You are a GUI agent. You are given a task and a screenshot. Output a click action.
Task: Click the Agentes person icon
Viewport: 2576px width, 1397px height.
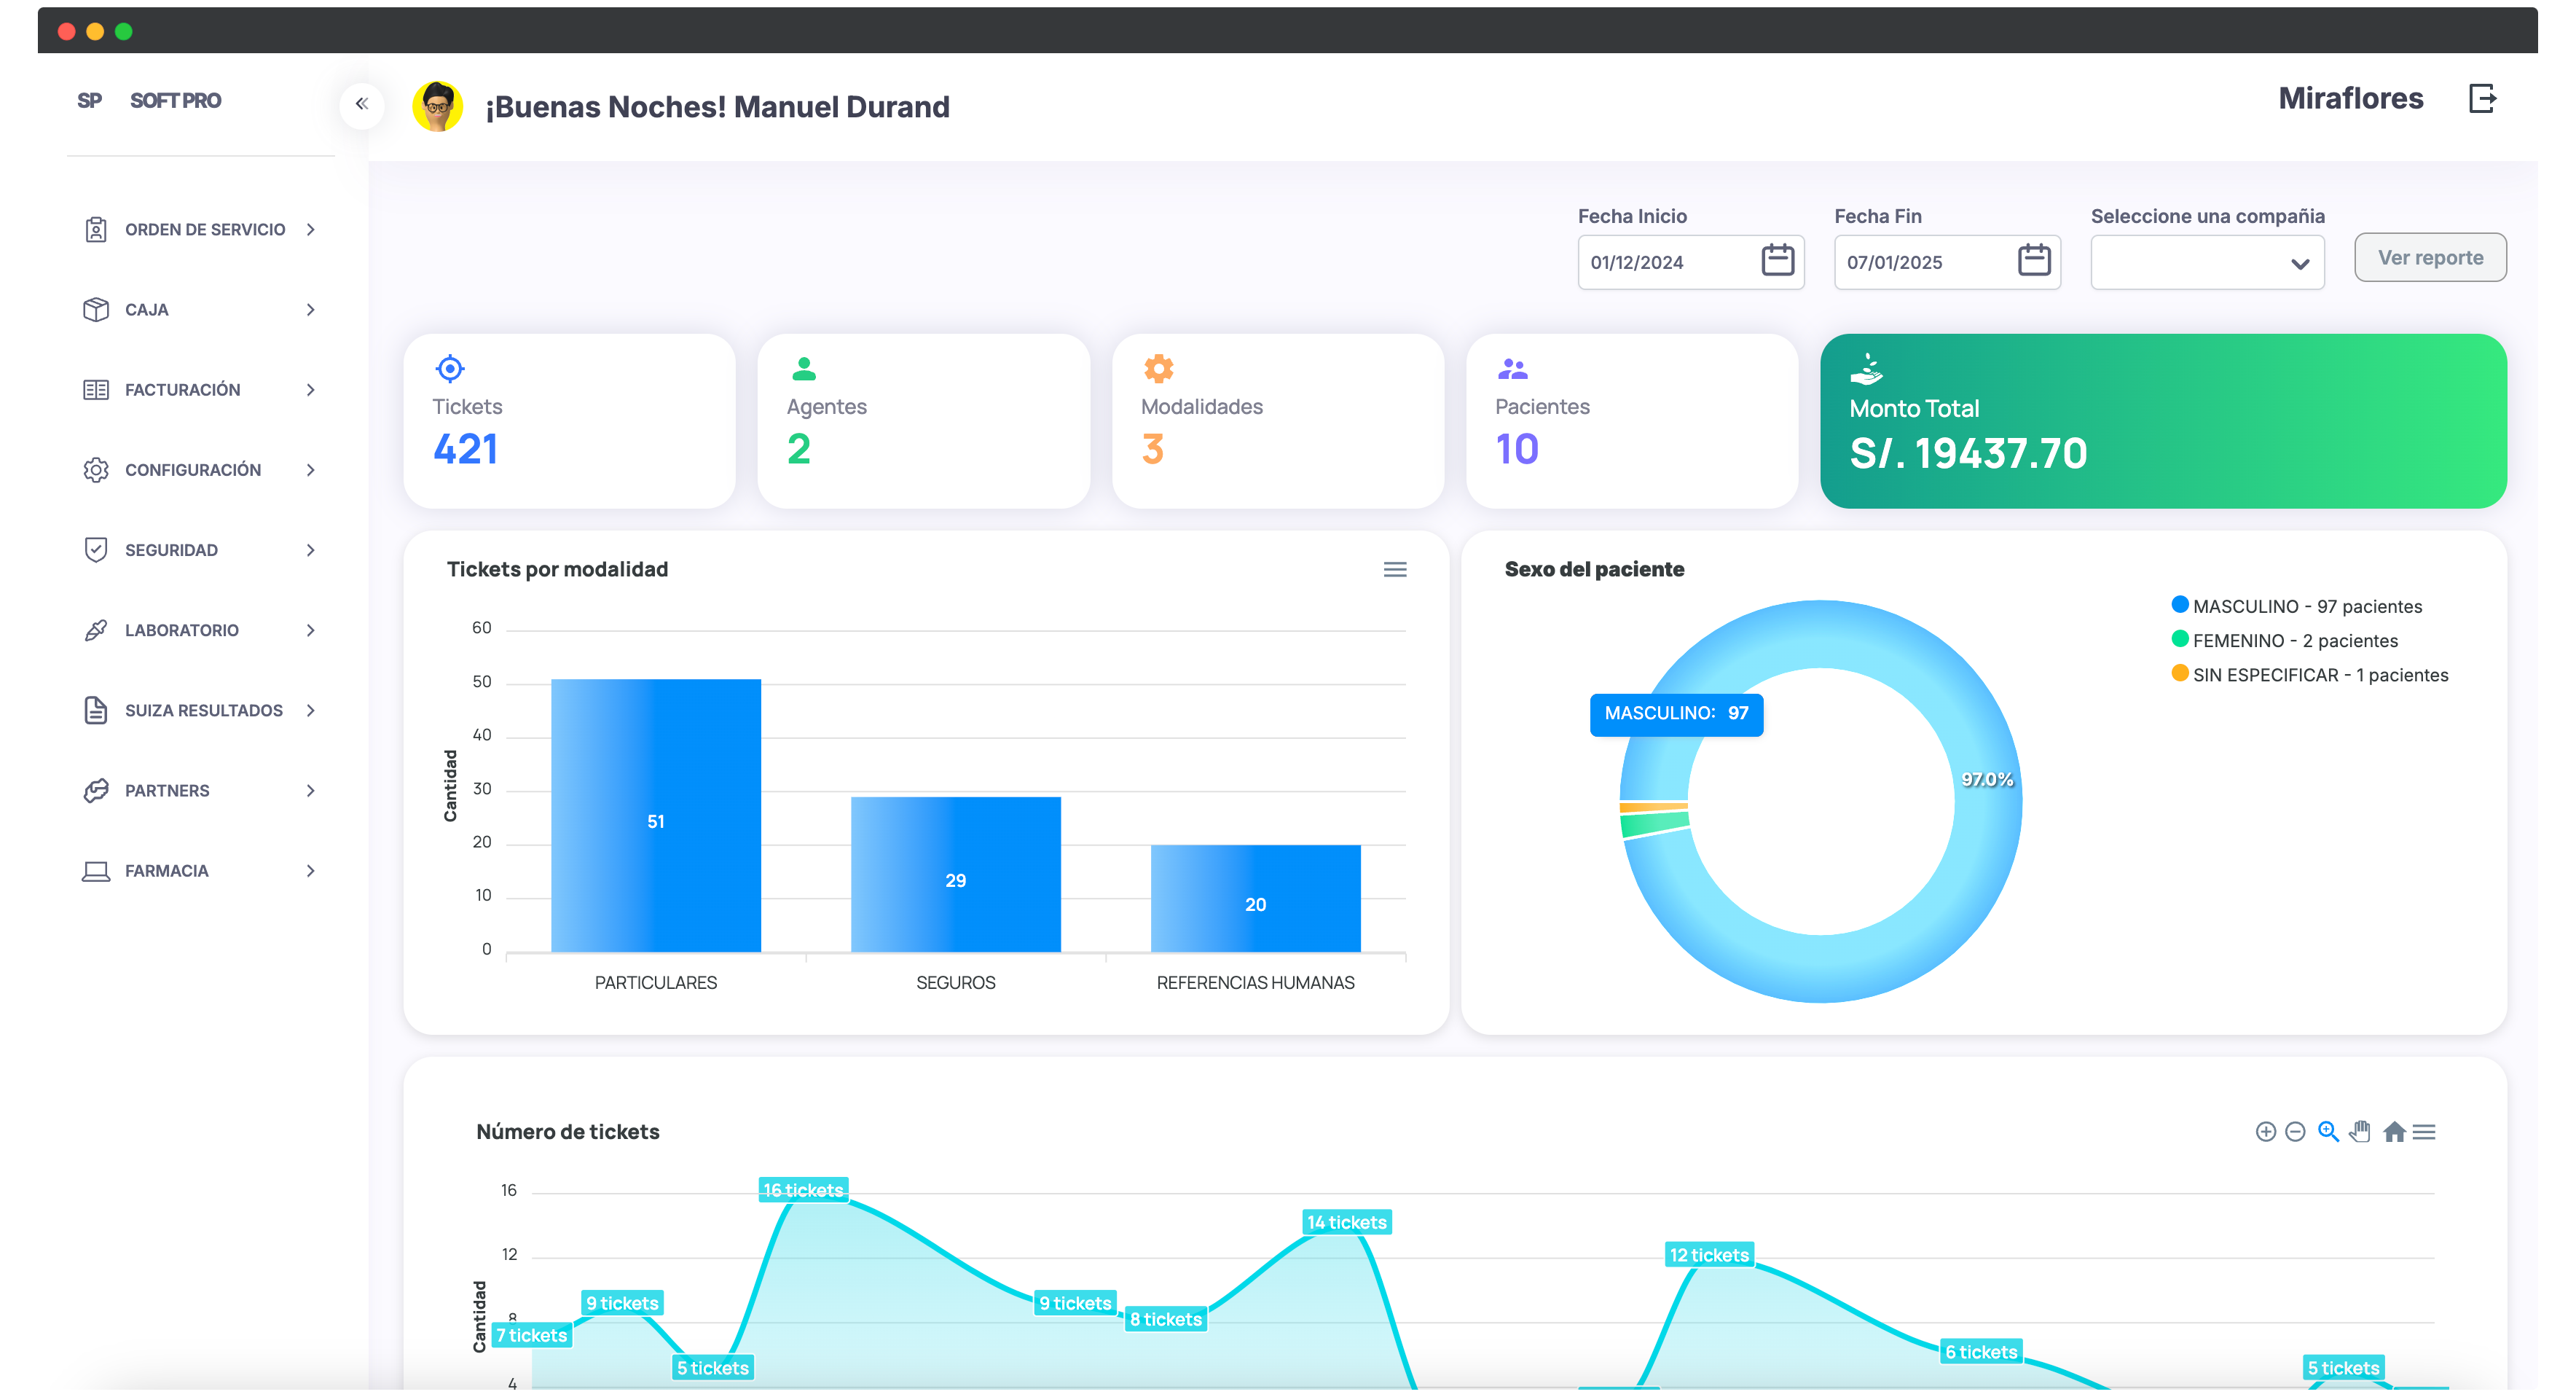pyautogui.click(x=804, y=369)
